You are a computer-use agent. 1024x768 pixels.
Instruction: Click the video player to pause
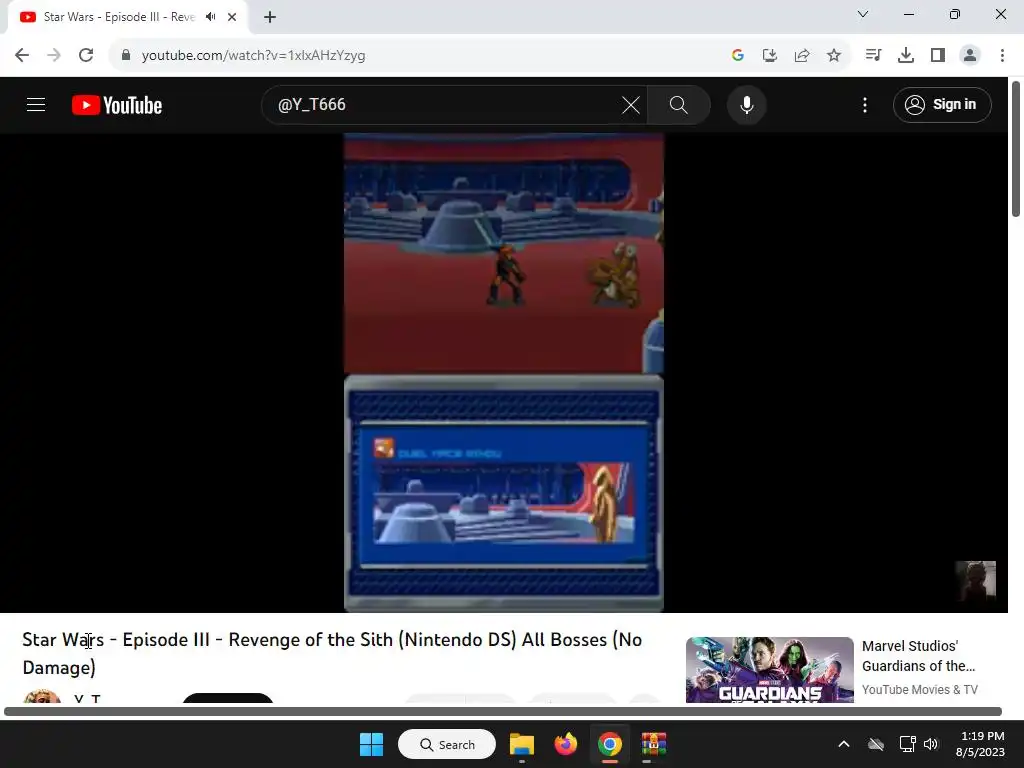(x=504, y=372)
